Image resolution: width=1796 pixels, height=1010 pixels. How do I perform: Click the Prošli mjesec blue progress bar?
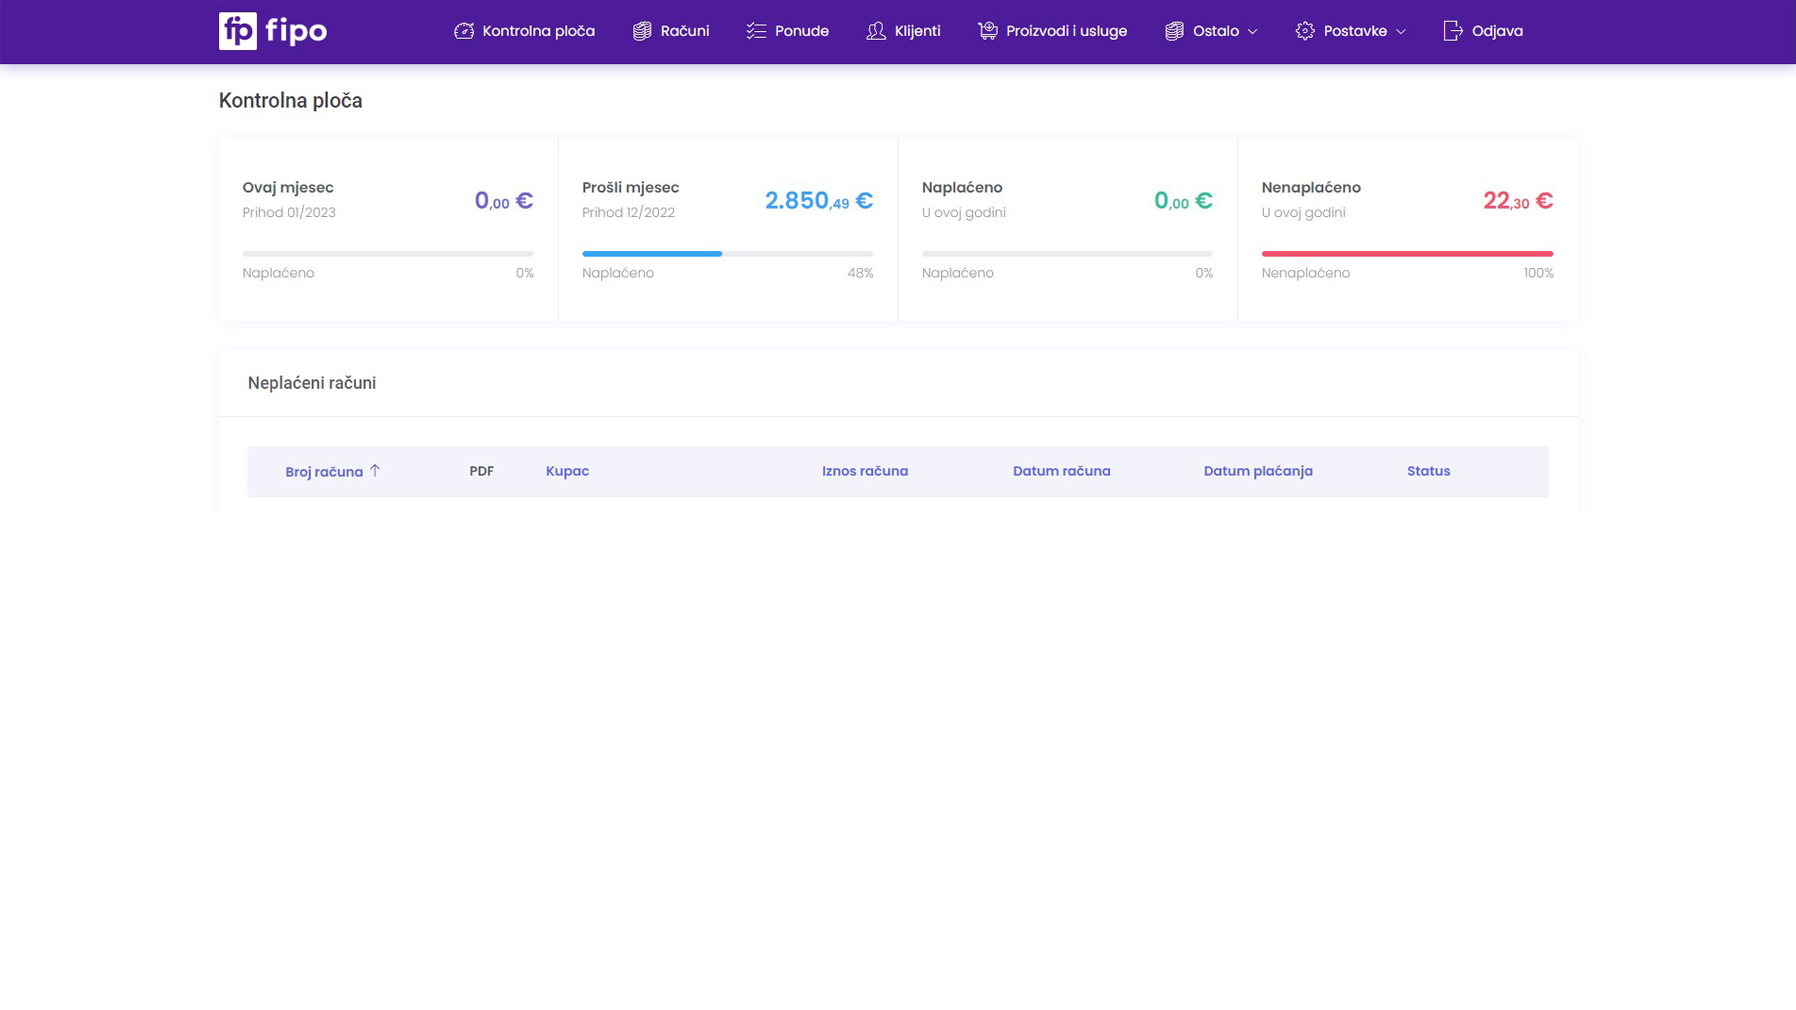click(652, 254)
